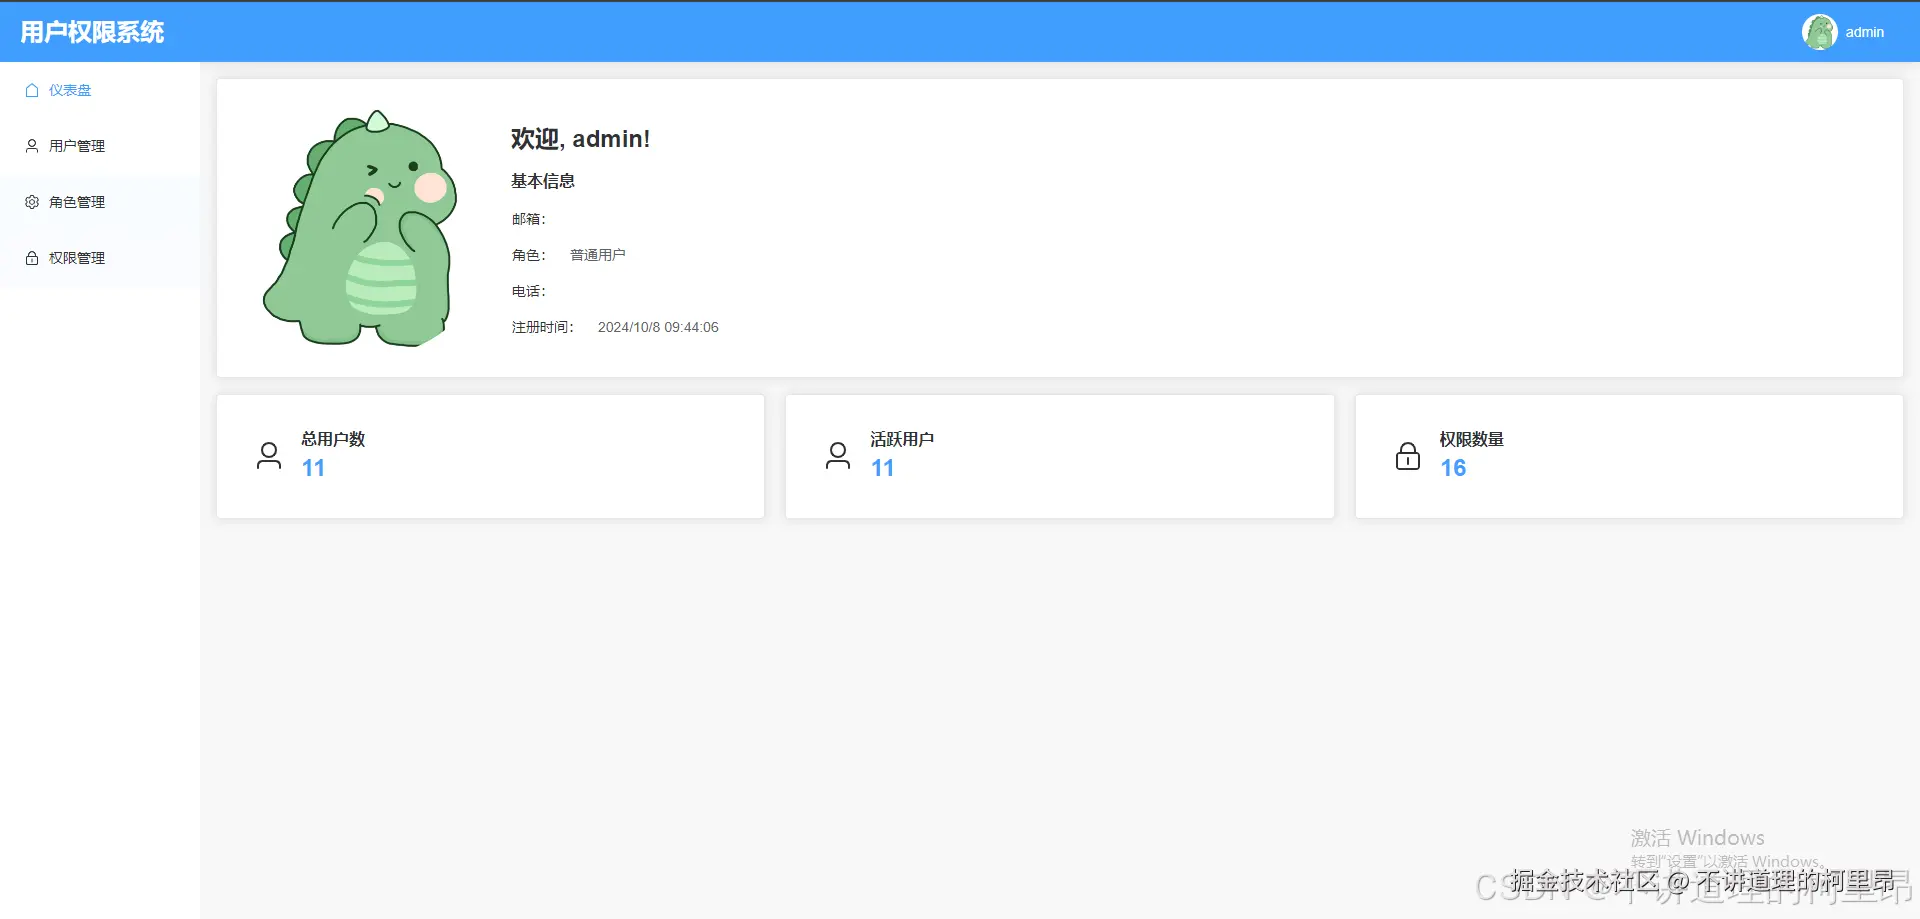1920x919 pixels.
Task: Click the 注册时间 field label
Action: coord(543,327)
